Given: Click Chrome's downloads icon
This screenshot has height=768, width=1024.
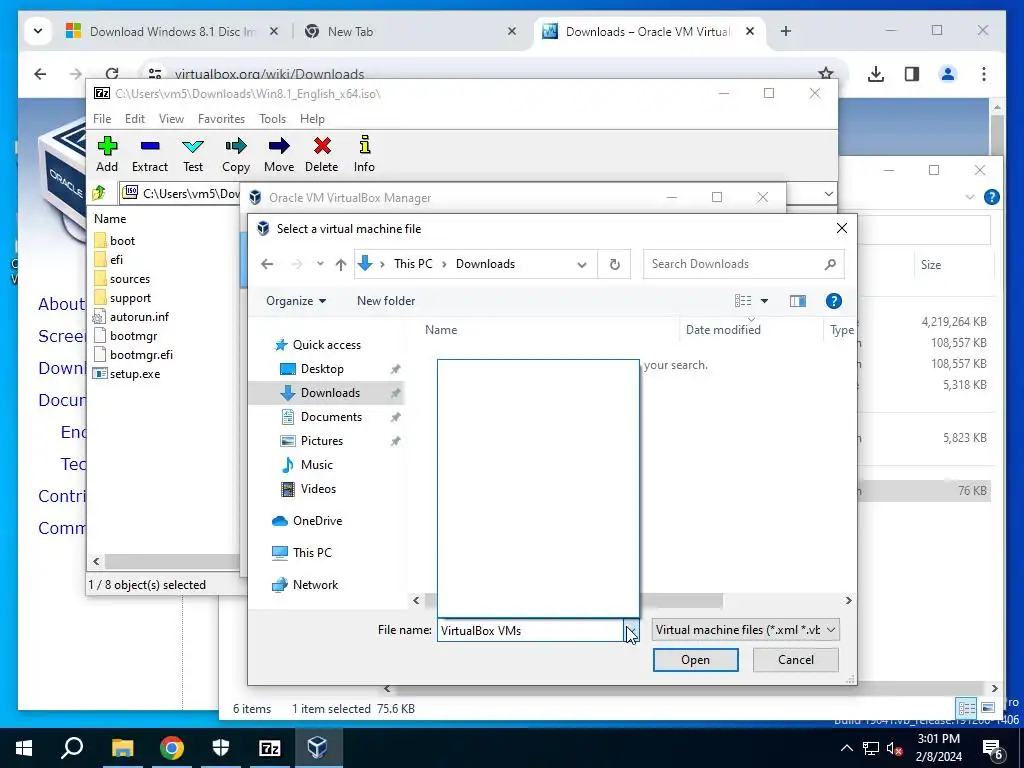Looking at the screenshot, I should (876, 74).
